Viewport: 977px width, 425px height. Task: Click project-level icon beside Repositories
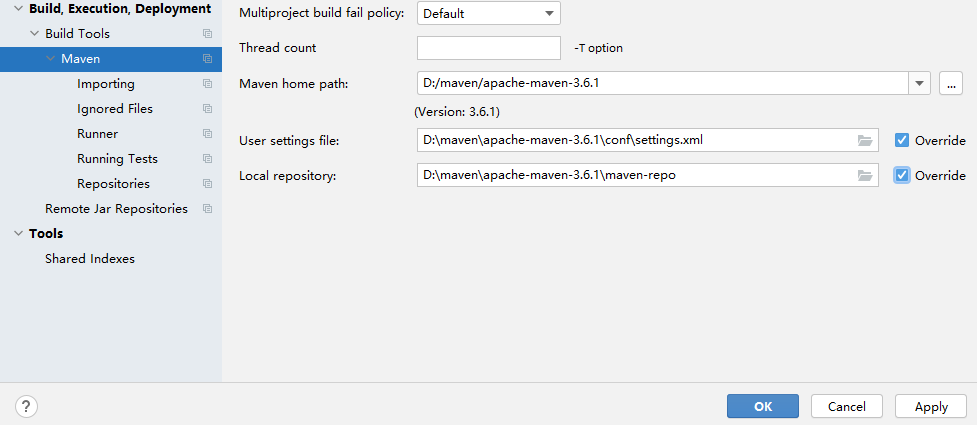click(208, 184)
